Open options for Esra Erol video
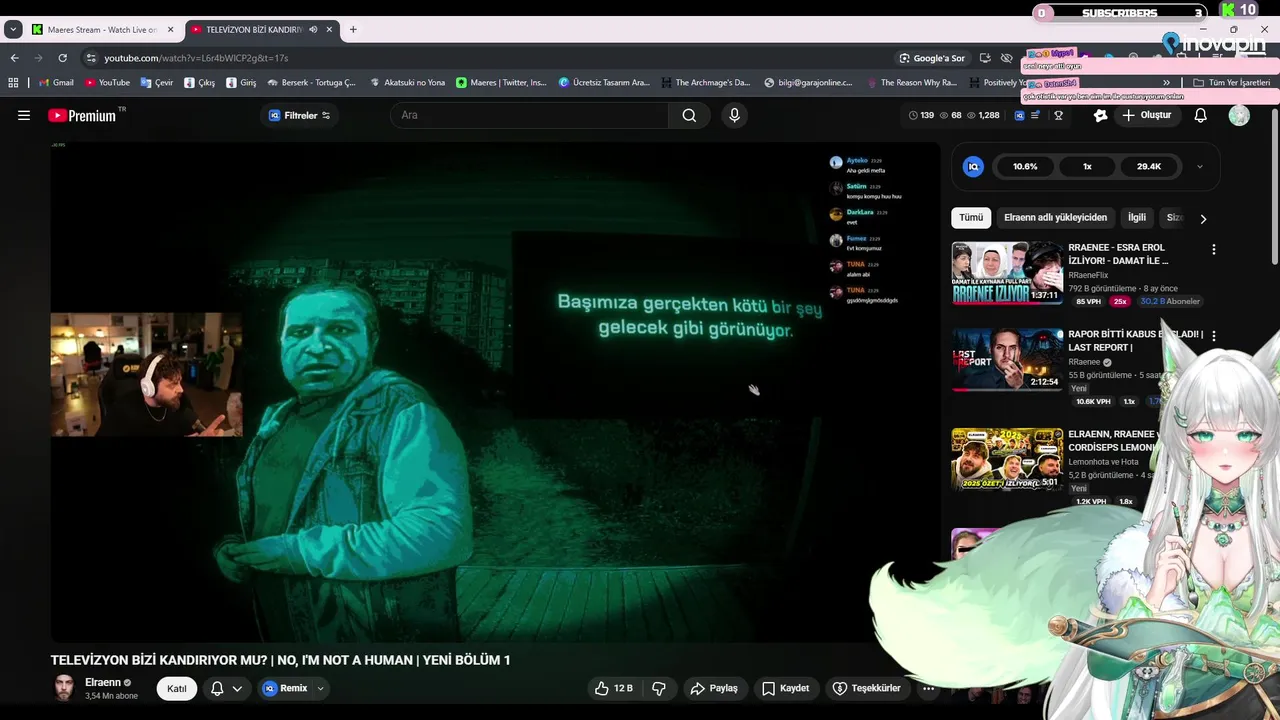This screenshot has height=720, width=1280. (1213, 249)
